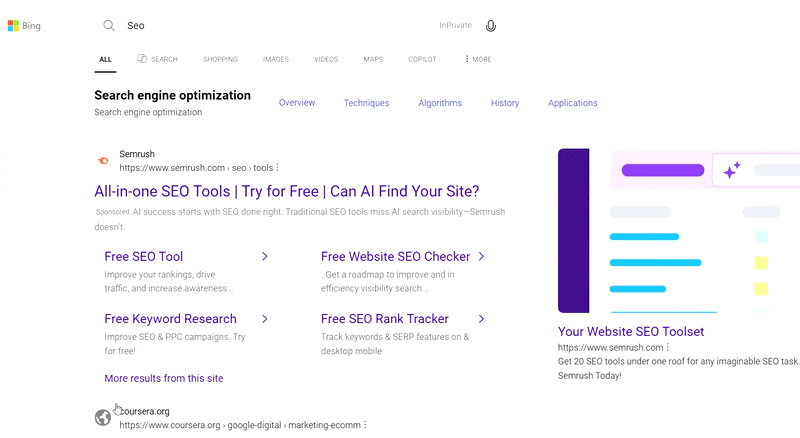Expand chevron next to Free SEO Tool
Viewport: 800px width, 438px height.
tap(265, 256)
